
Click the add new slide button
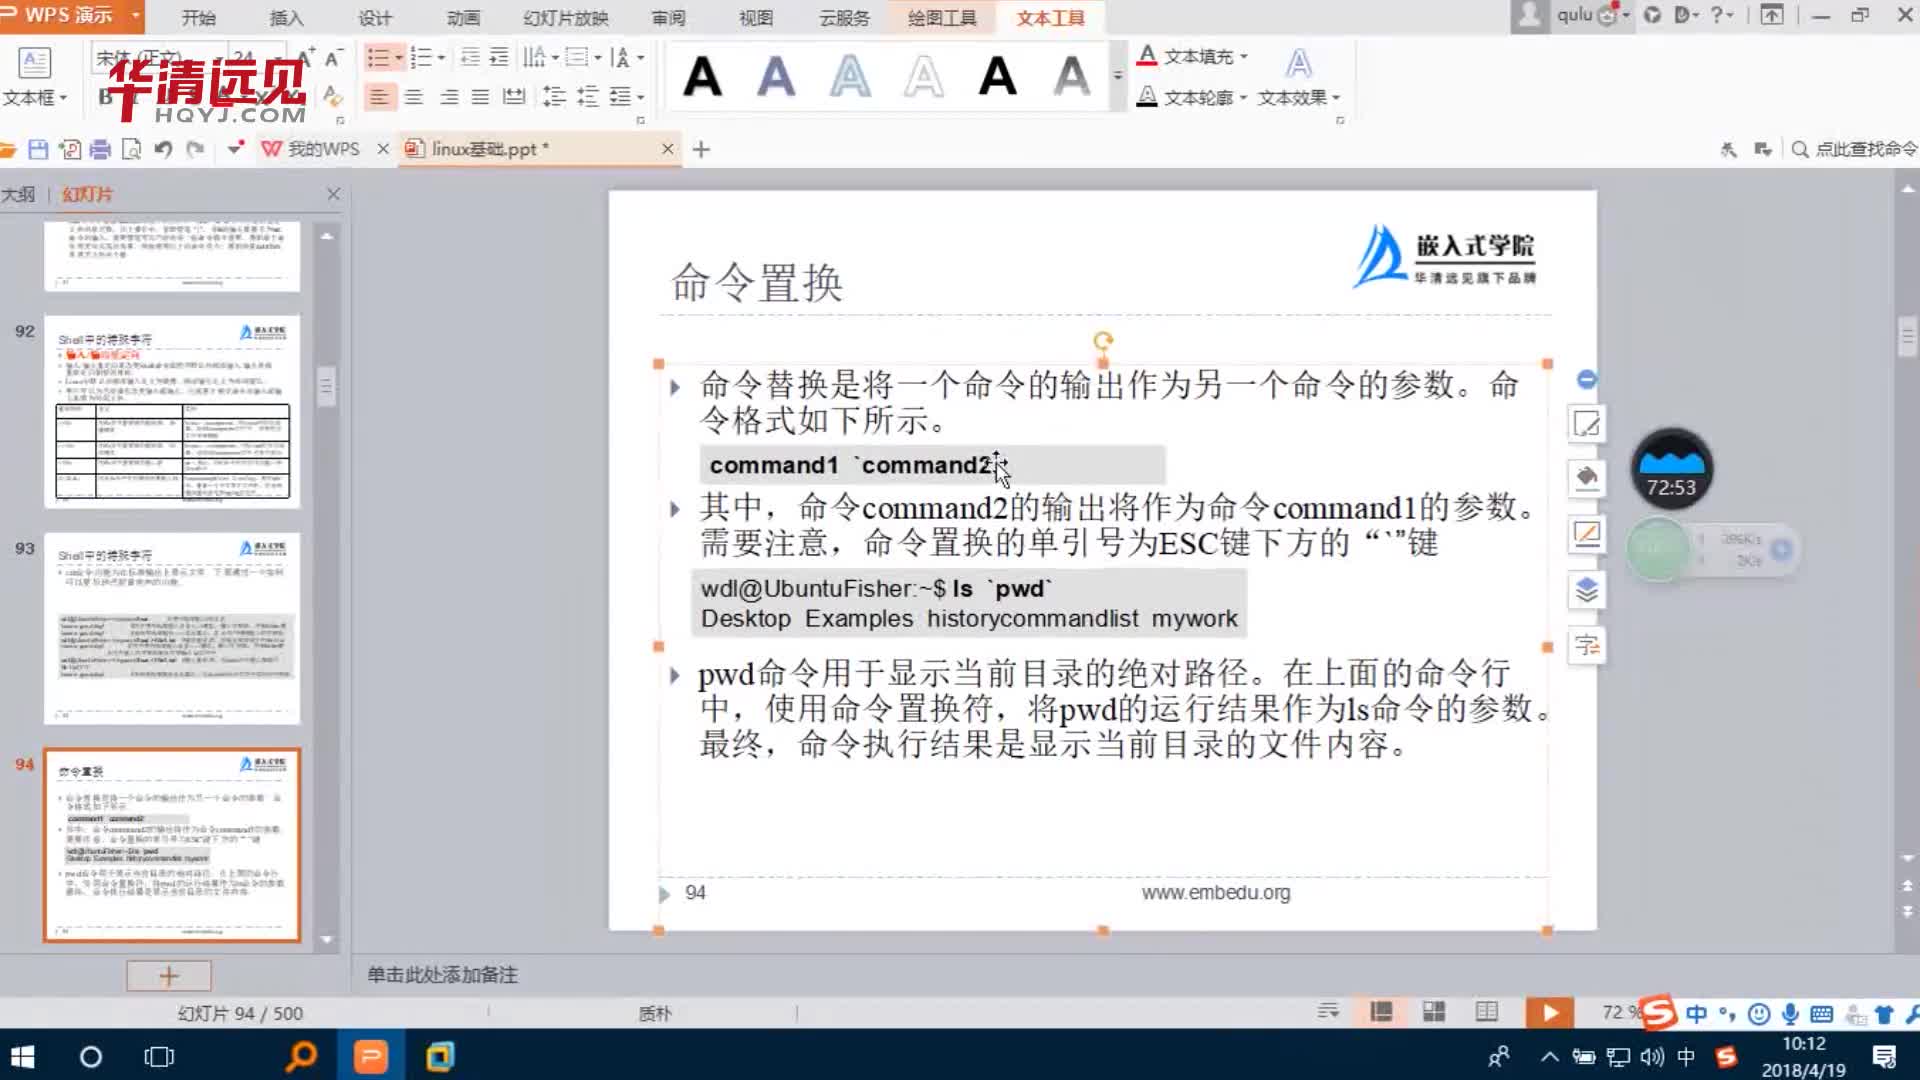pyautogui.click(x=168, y=976)
